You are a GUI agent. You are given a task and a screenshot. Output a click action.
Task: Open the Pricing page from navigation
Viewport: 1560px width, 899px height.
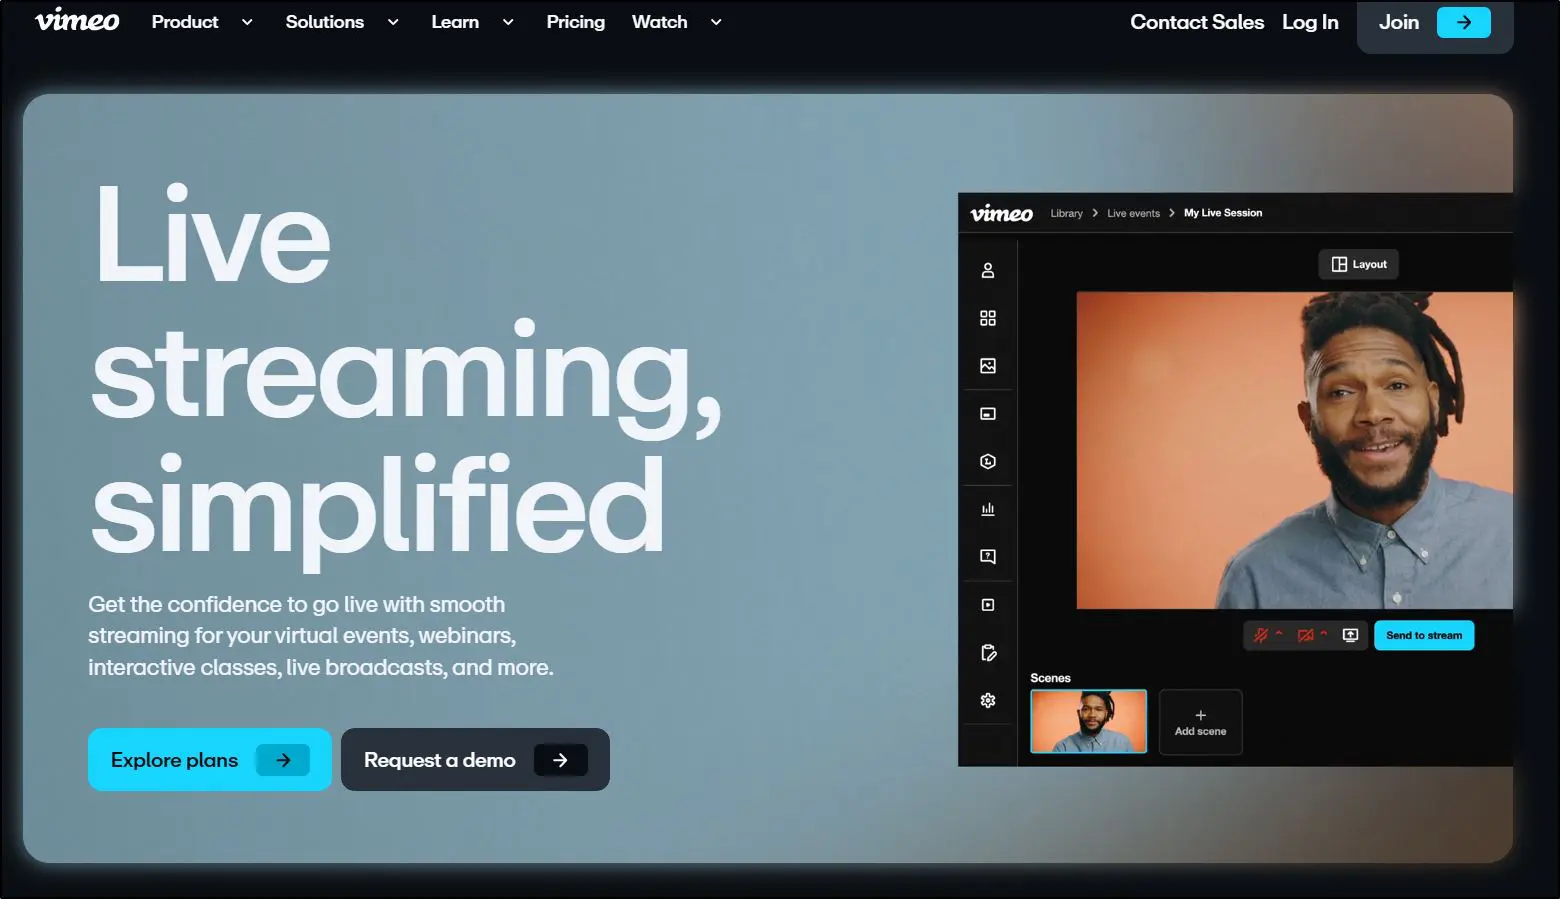(x=575, y=22)
